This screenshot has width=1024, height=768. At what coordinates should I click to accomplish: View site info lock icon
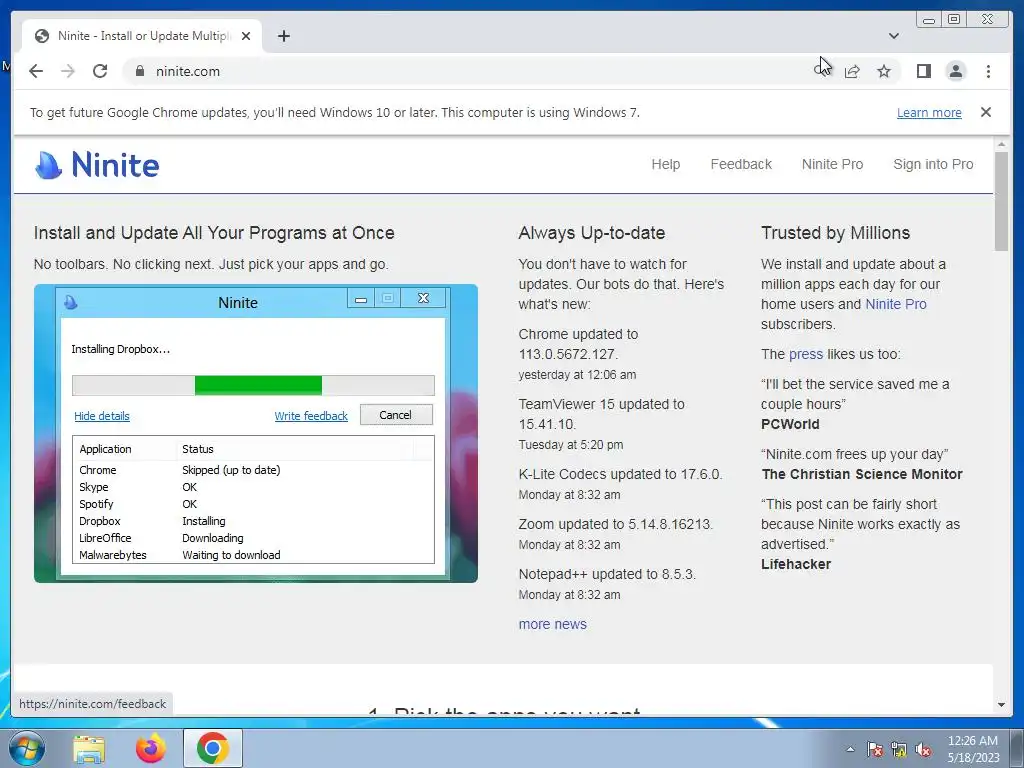click(x=139, y=71)
